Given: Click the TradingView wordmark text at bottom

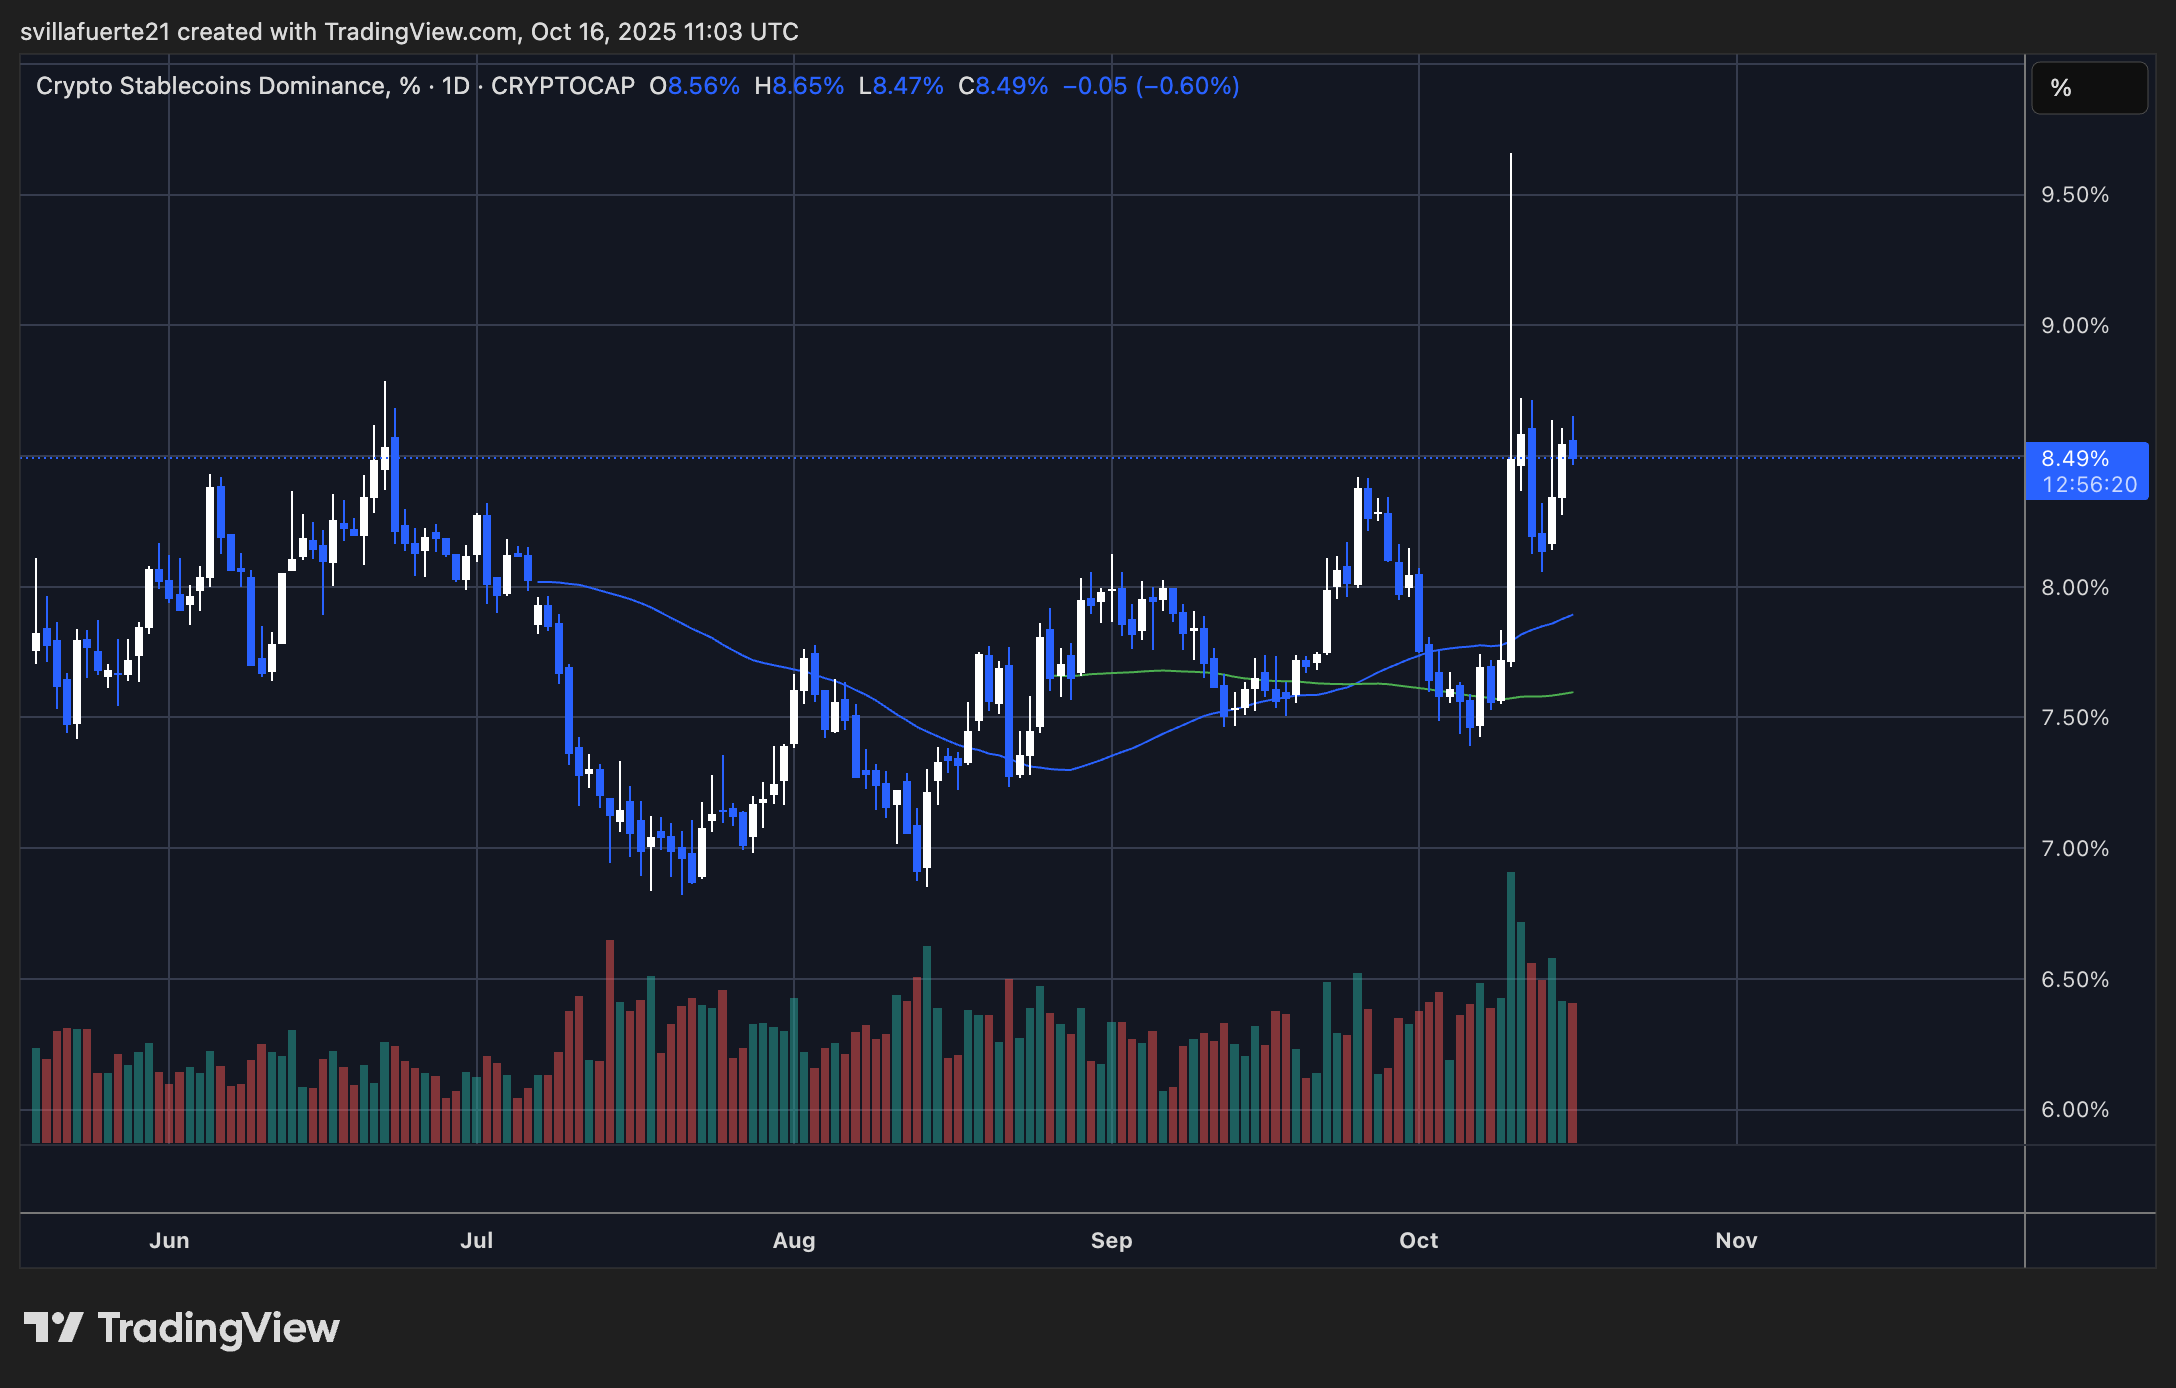Looking at the screenshot, I should point(218,1328).
